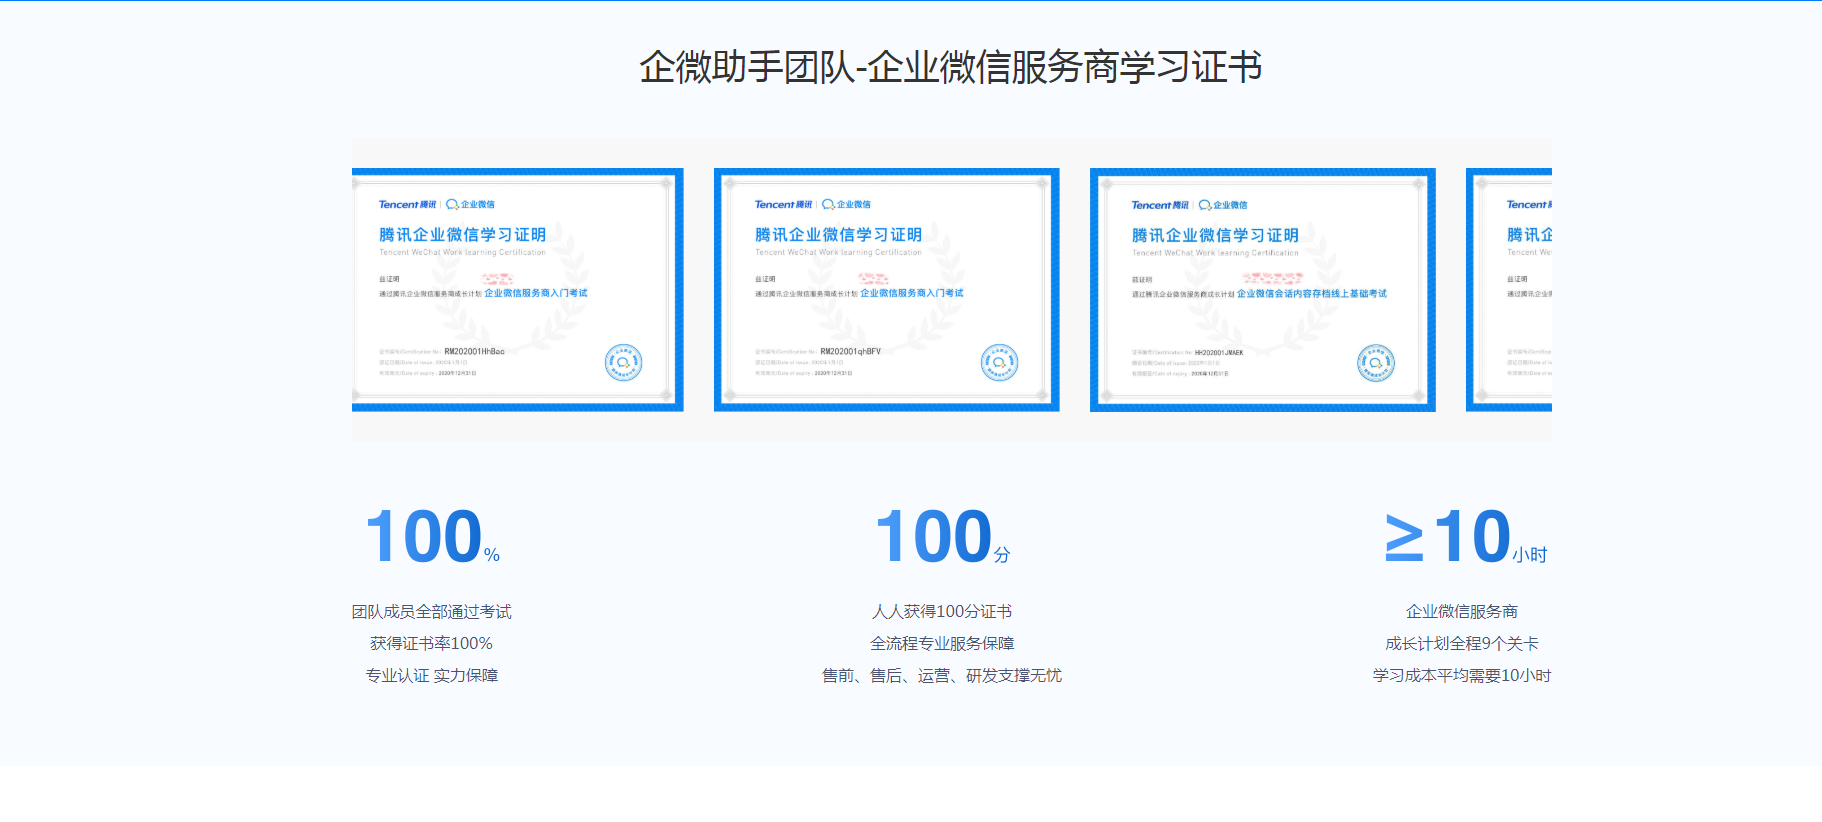Click the 100分 statistic figure
This screenshot has height=822, width=1822.
click(x=942, y=537)
